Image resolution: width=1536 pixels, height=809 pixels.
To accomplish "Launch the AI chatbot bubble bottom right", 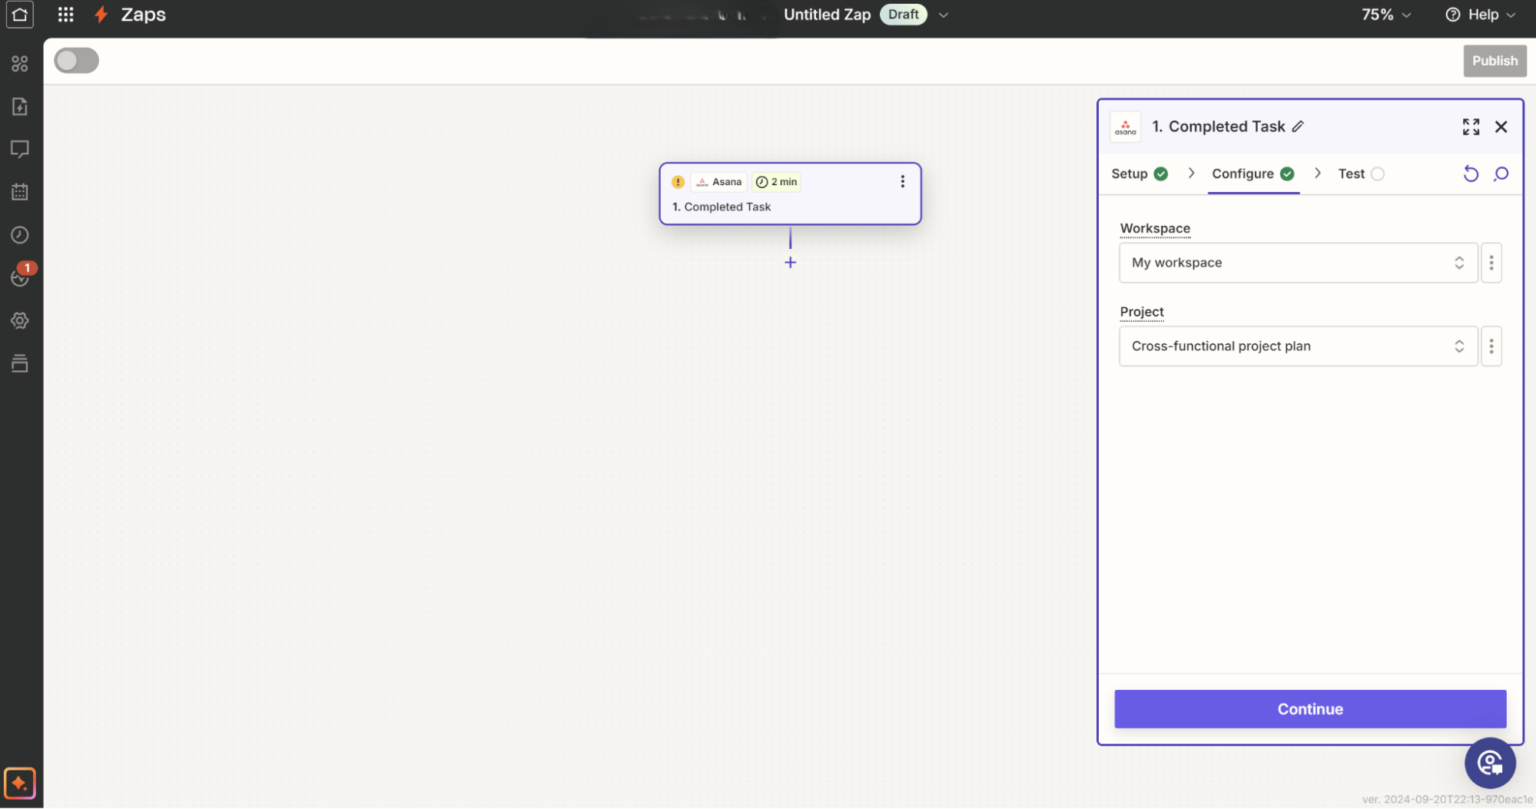I will 1490,763.
